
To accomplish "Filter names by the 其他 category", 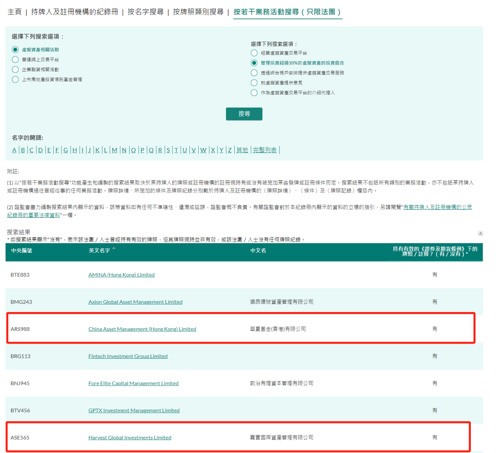I will pos(242,150).
